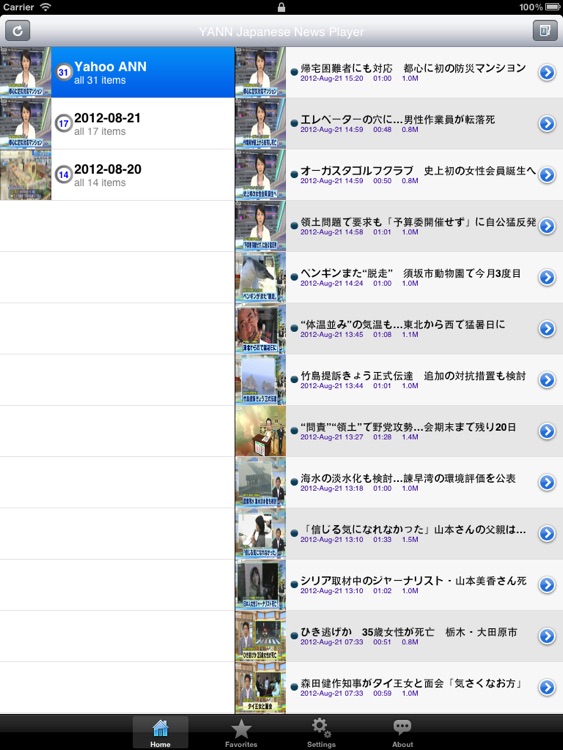Viewport: 563px width, 750px height.
Task: Tap the 問責 領土 news thumbnail
Action: click(261, 431)
